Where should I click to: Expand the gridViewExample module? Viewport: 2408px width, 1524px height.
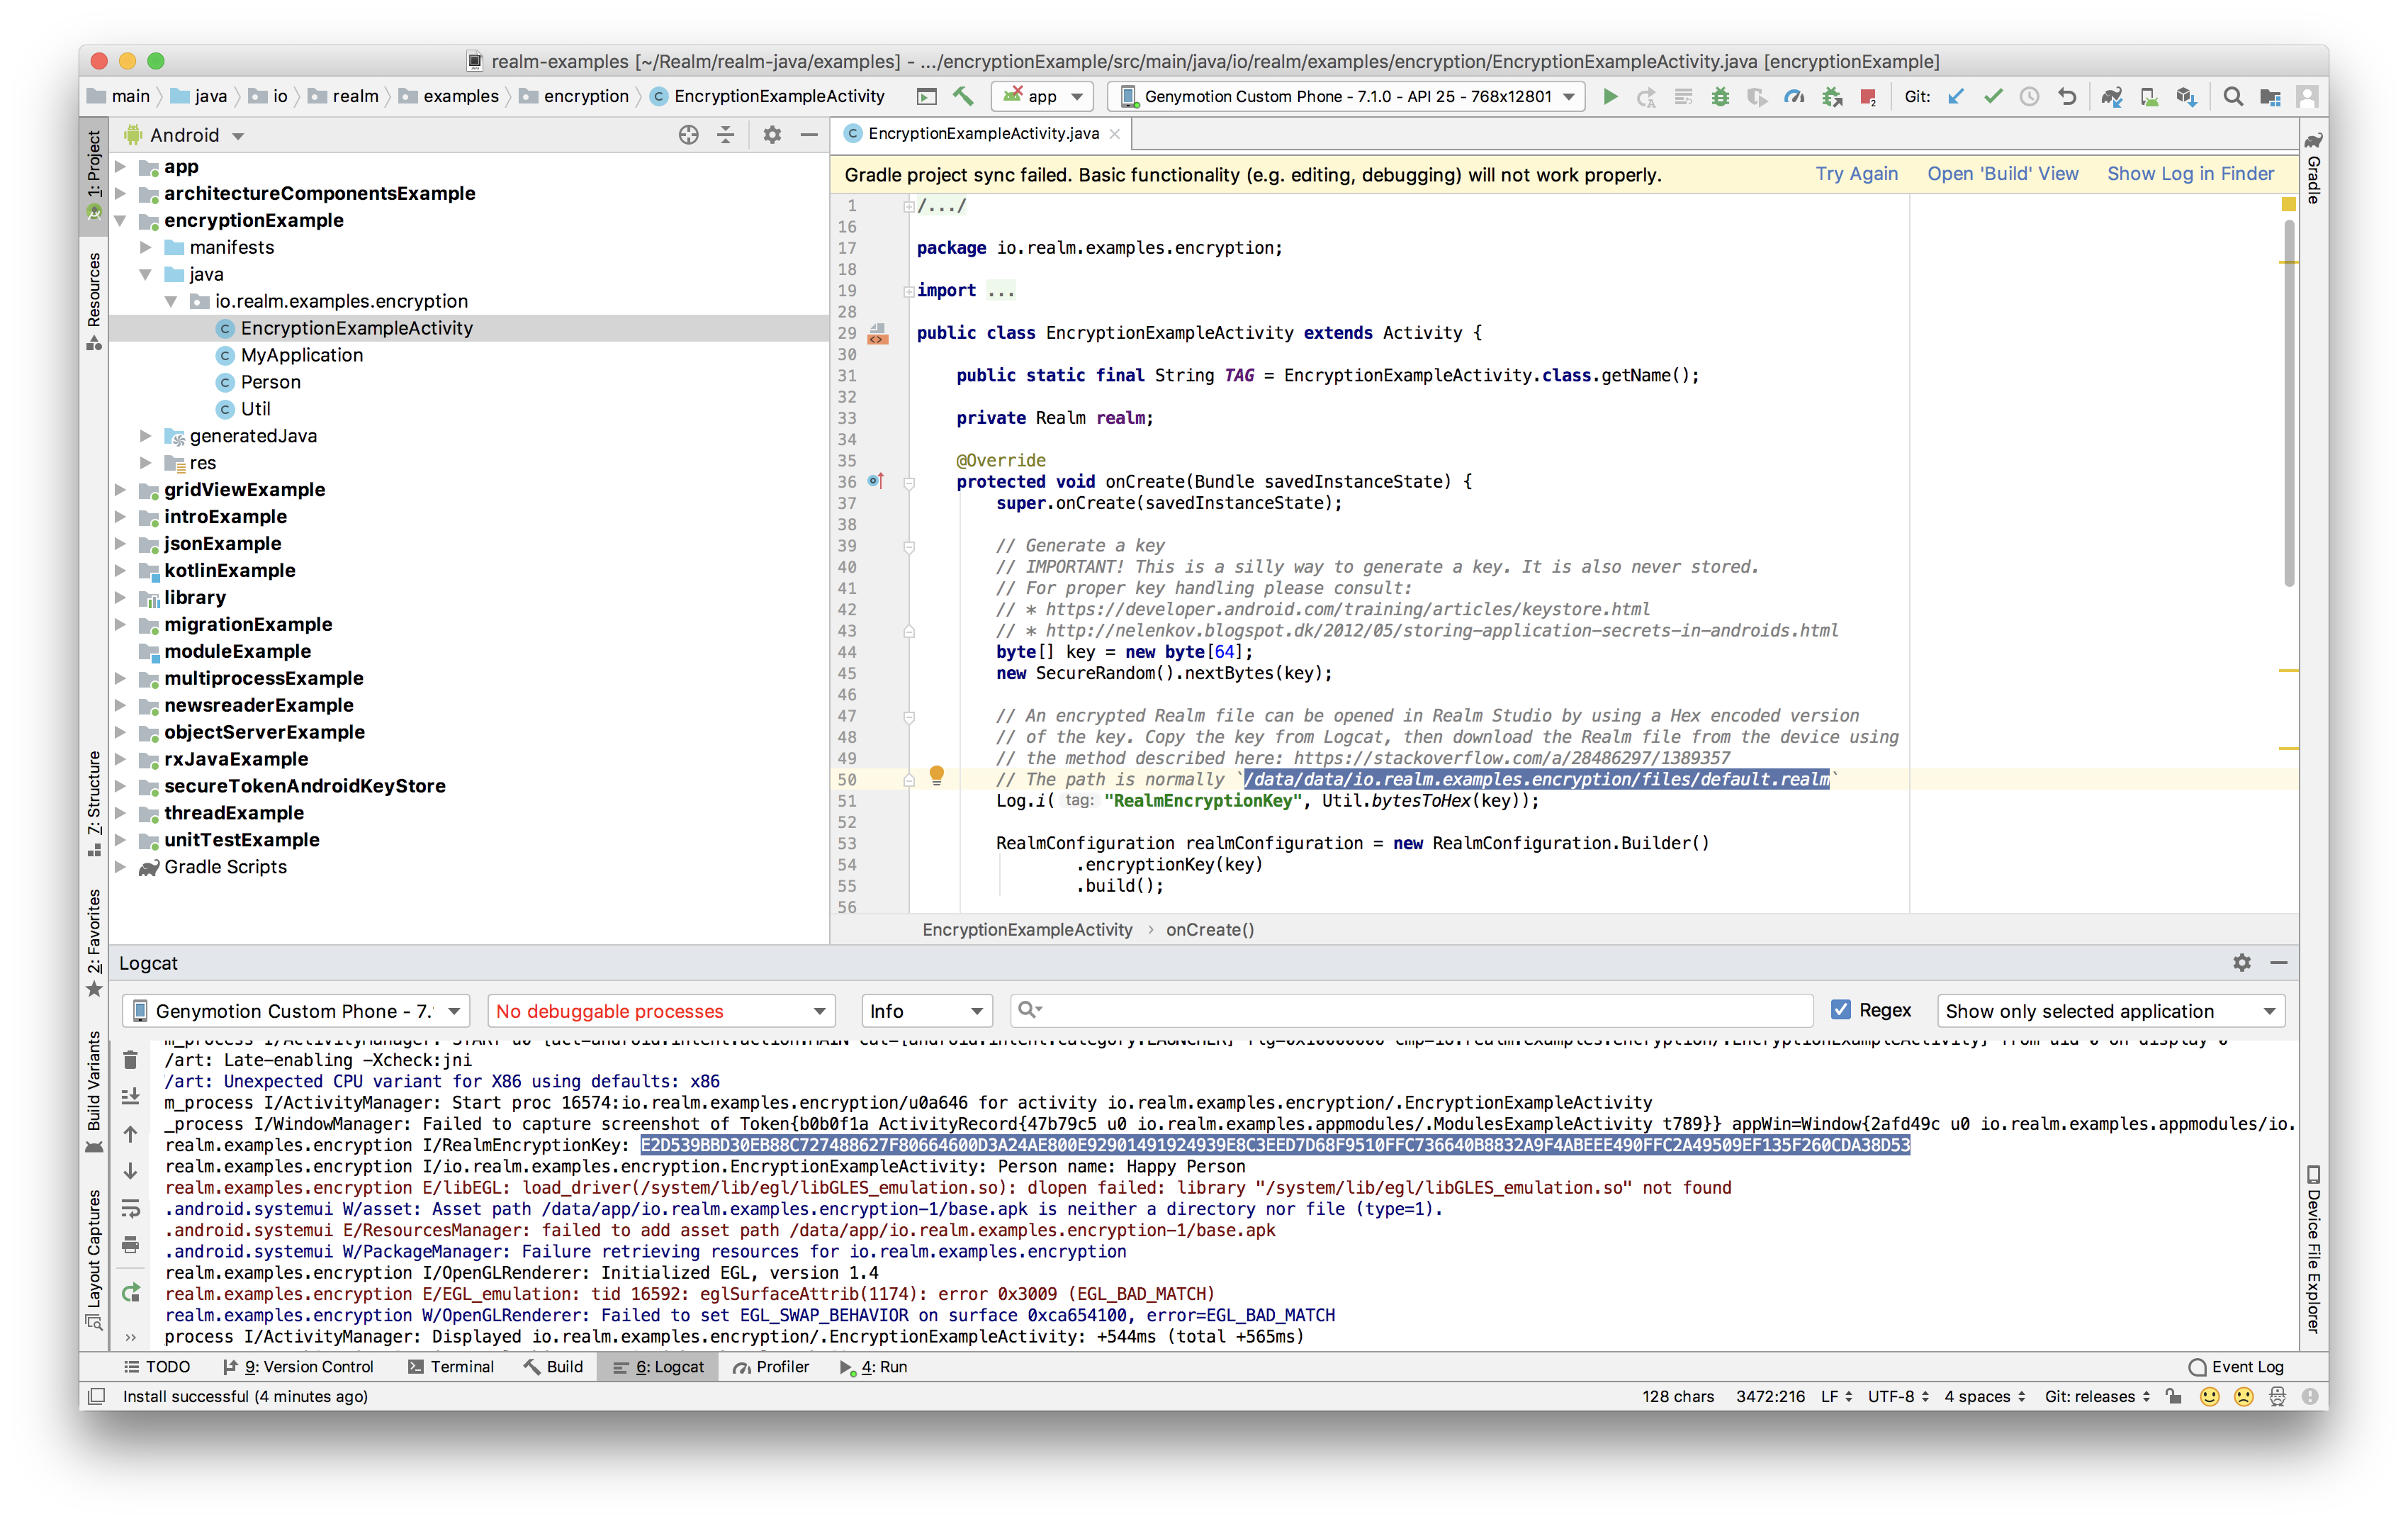click(x=121, y=490)
